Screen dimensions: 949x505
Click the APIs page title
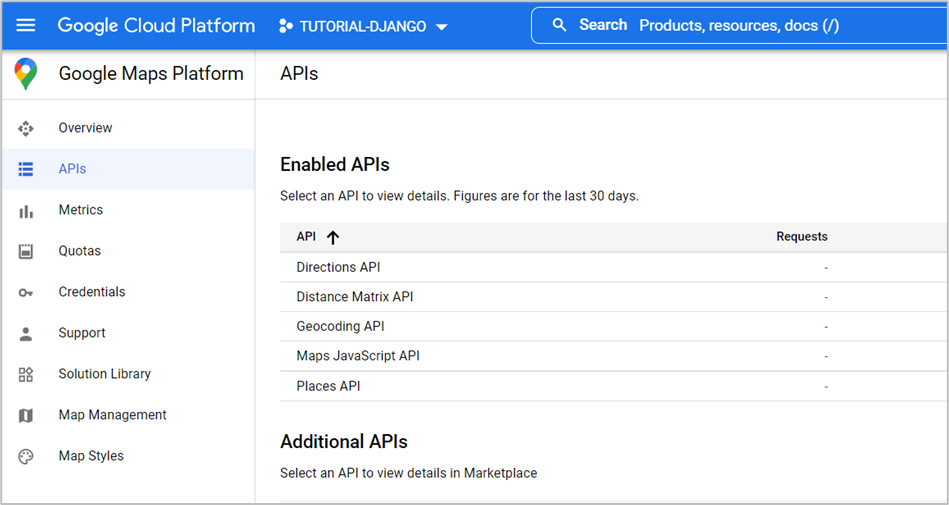point(299,73)
